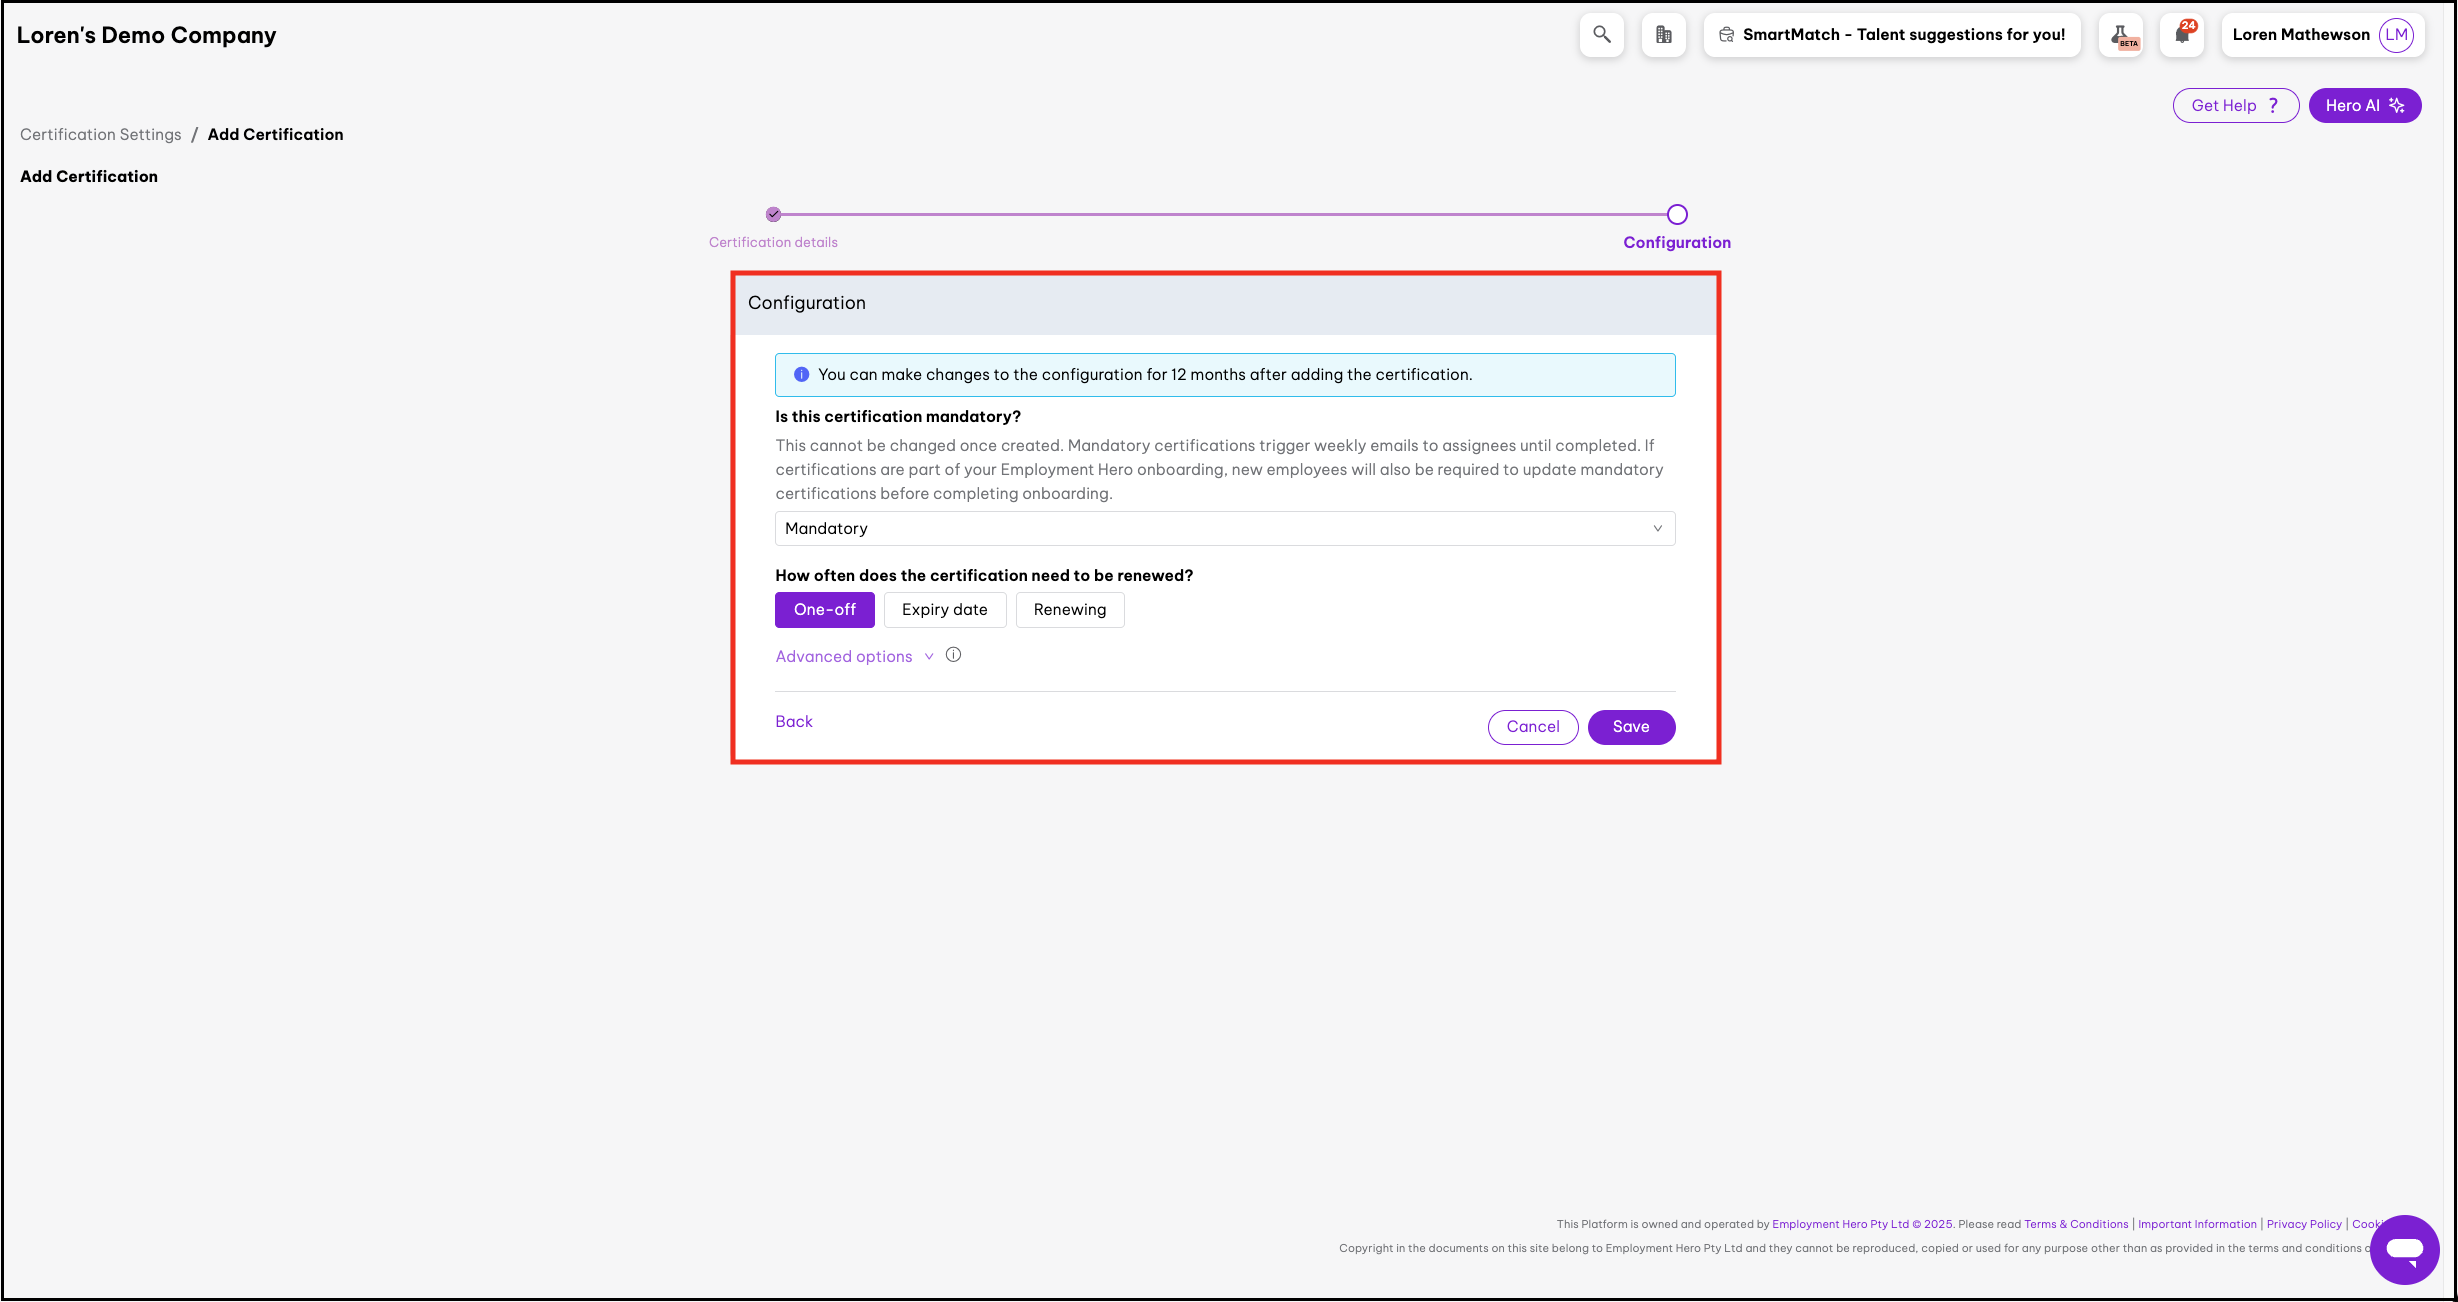The height and width of the screenshot is (1302, 2458).
Task: Open the Mandatory dropdown
Action: 1224,529
